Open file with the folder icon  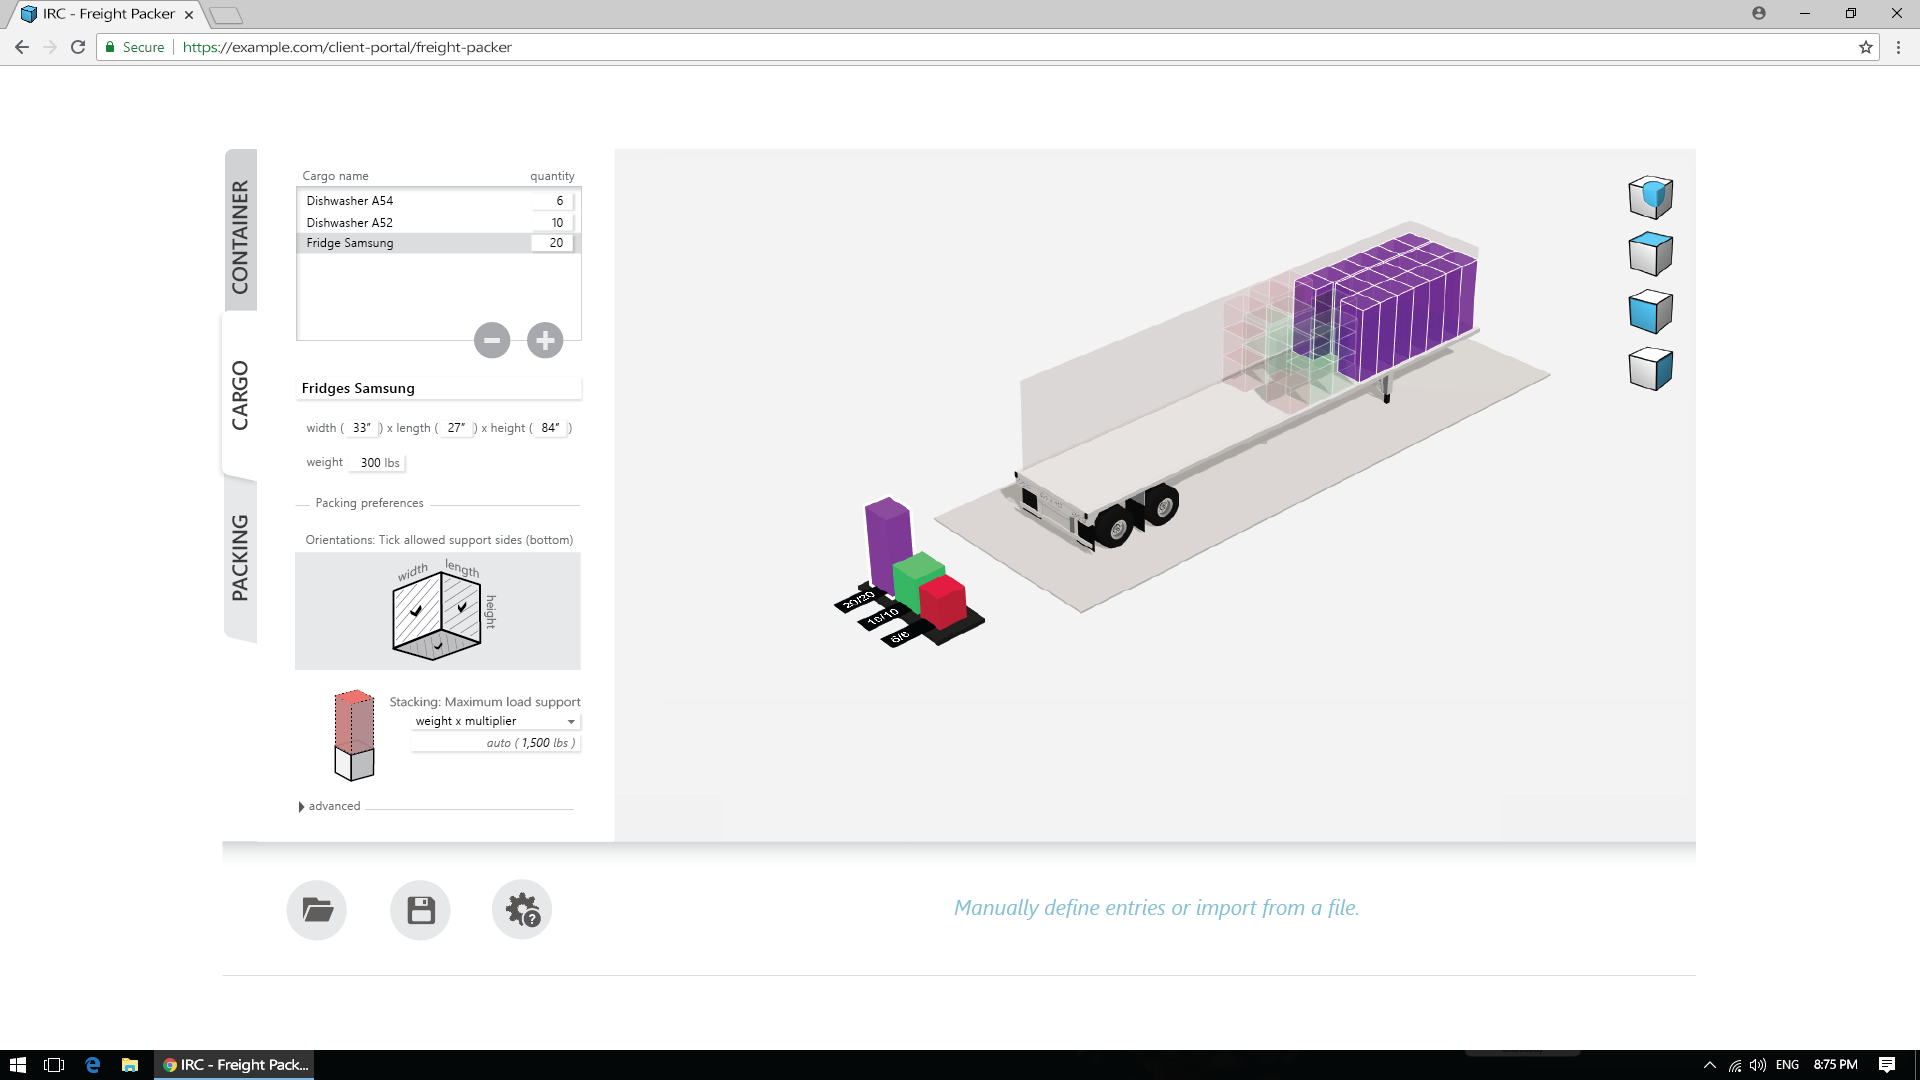(317, 910)
